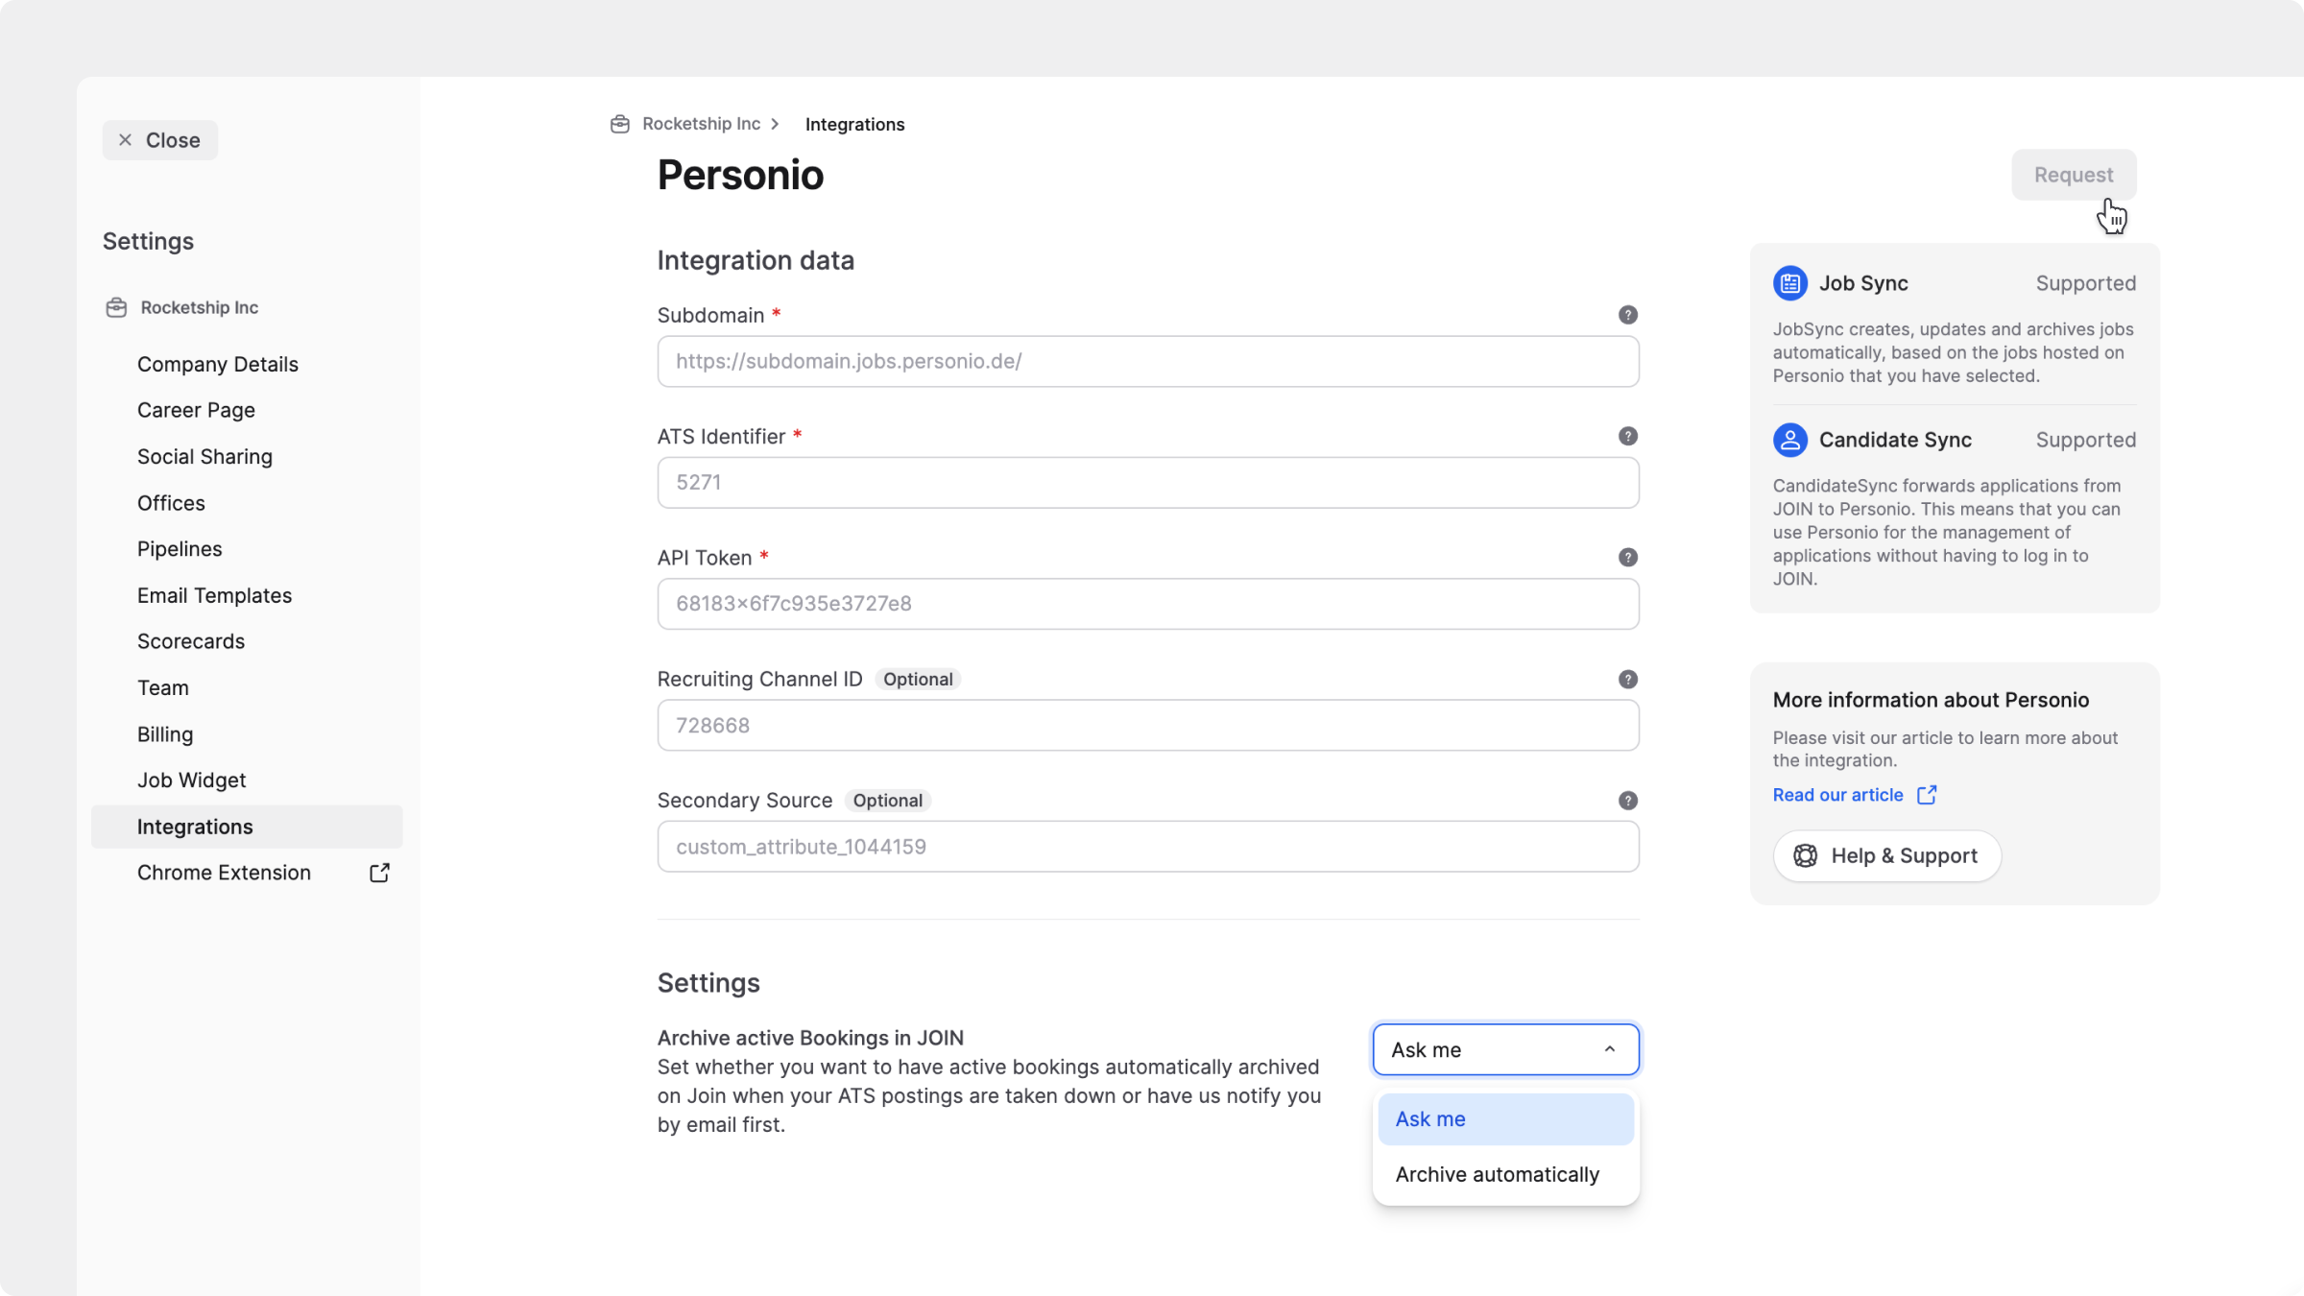Click the Help & Support button
Screen dimensions: 2304x1296
1886,856
